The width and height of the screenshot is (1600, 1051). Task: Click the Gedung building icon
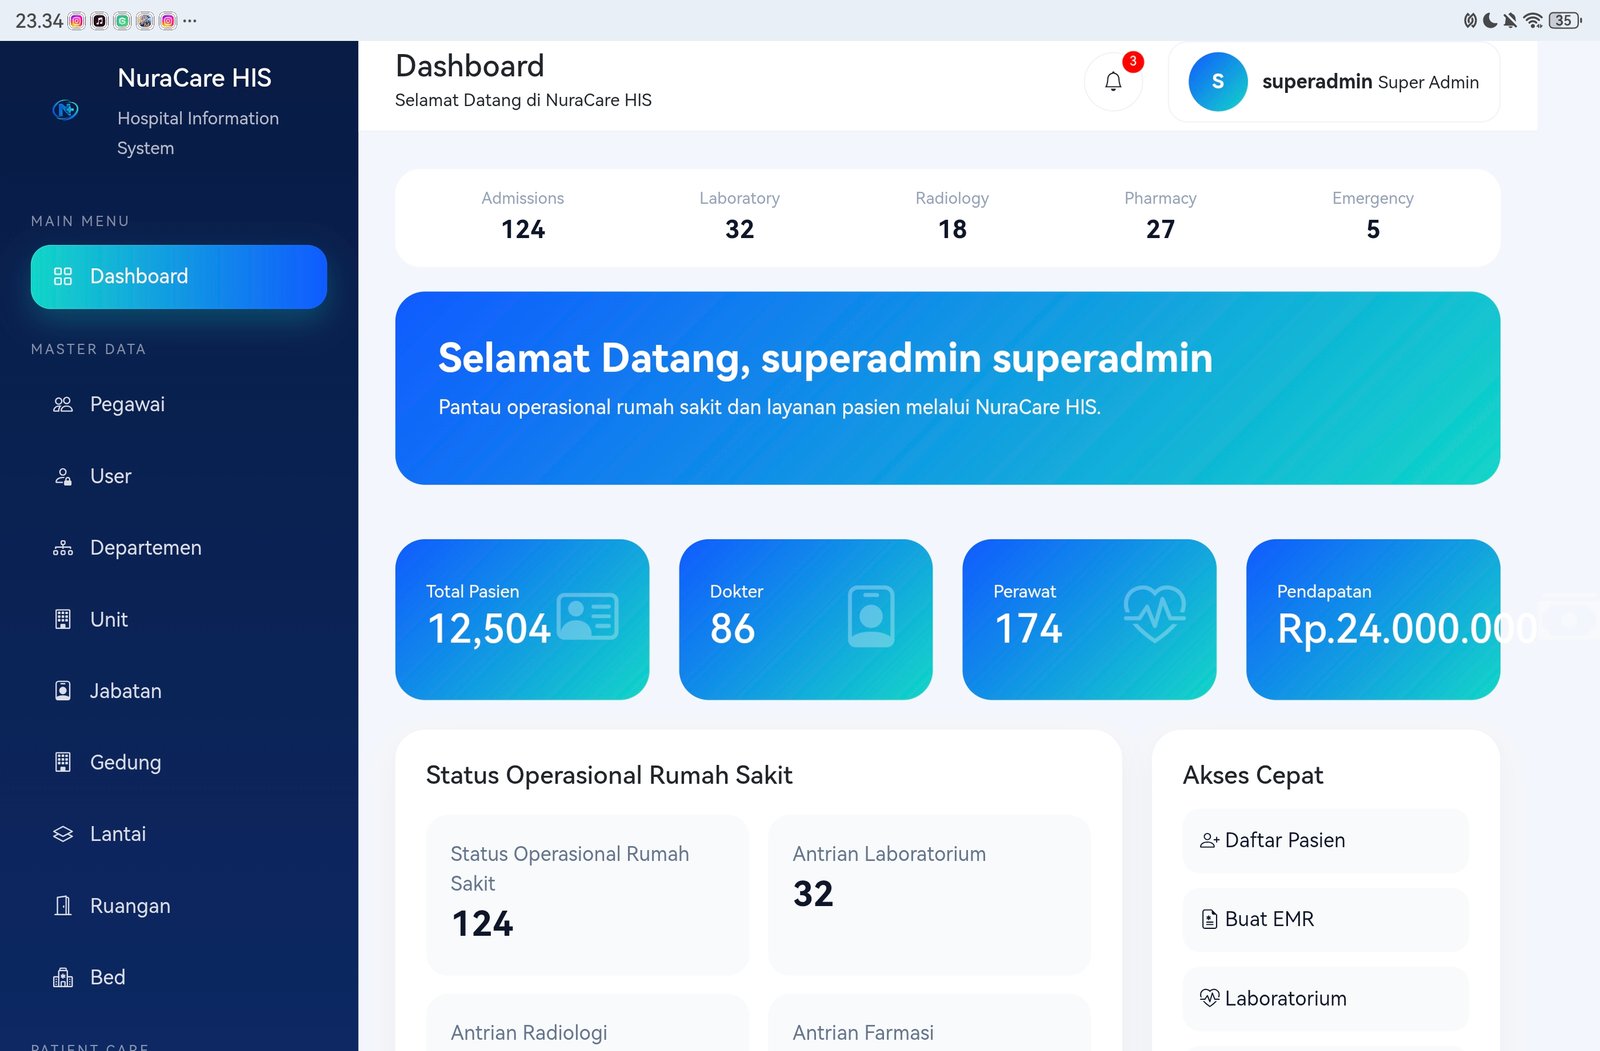(63, 762)
